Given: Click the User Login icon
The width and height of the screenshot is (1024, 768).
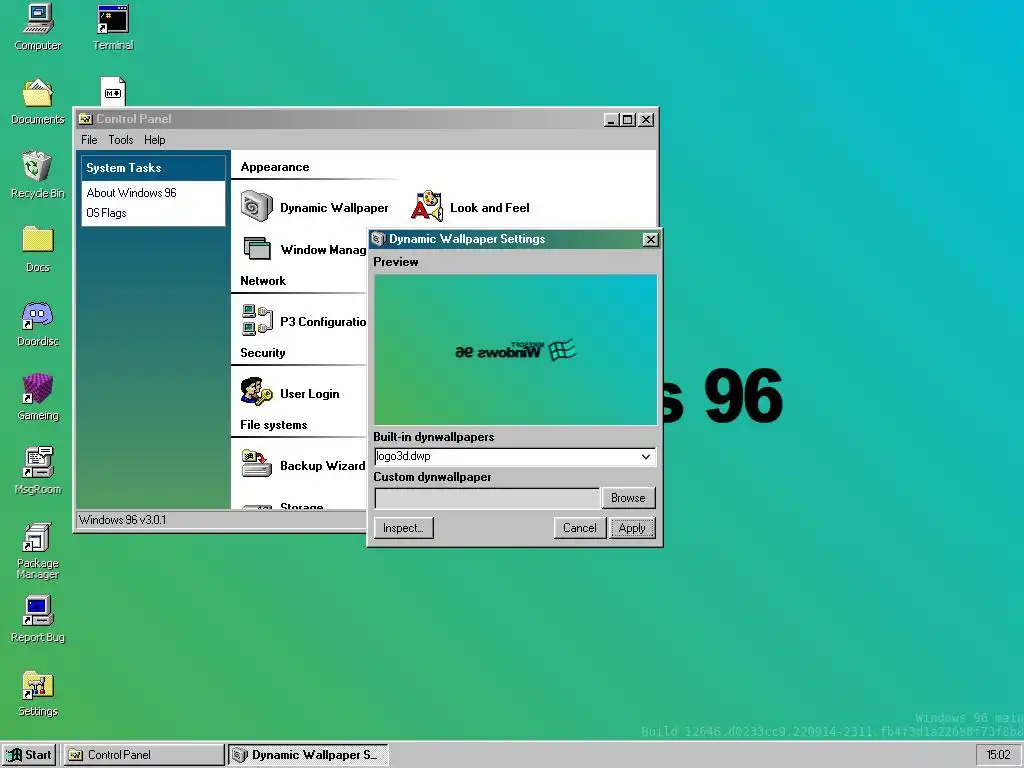Looking at the screenshot, I should (x=257, y=392).
